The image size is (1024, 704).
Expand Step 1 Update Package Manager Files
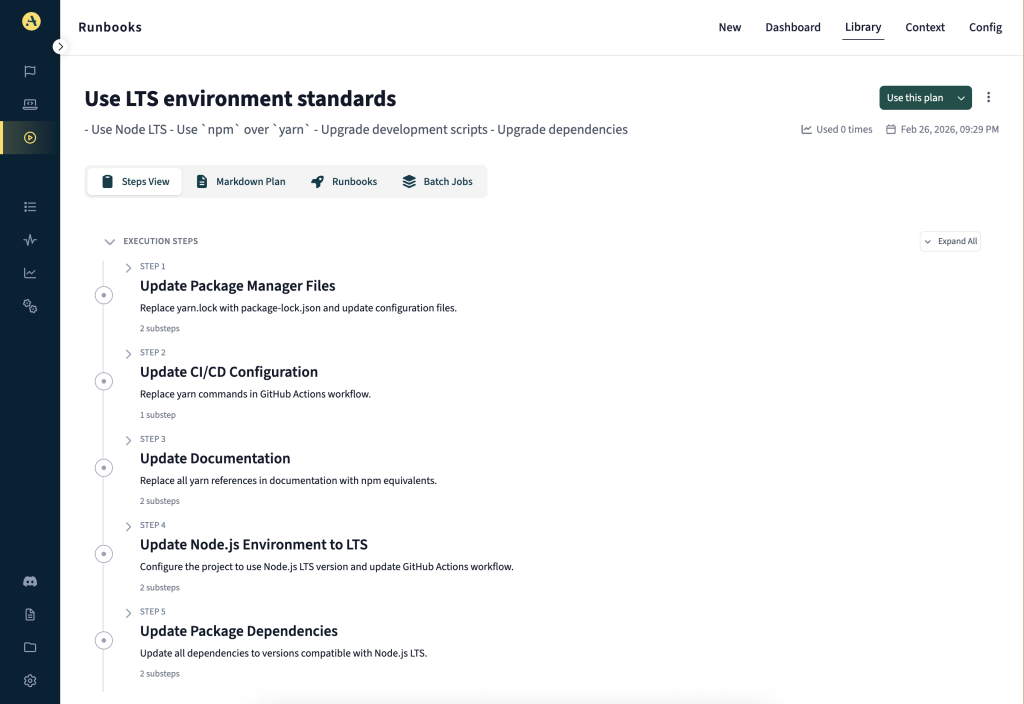coord(128,266)
